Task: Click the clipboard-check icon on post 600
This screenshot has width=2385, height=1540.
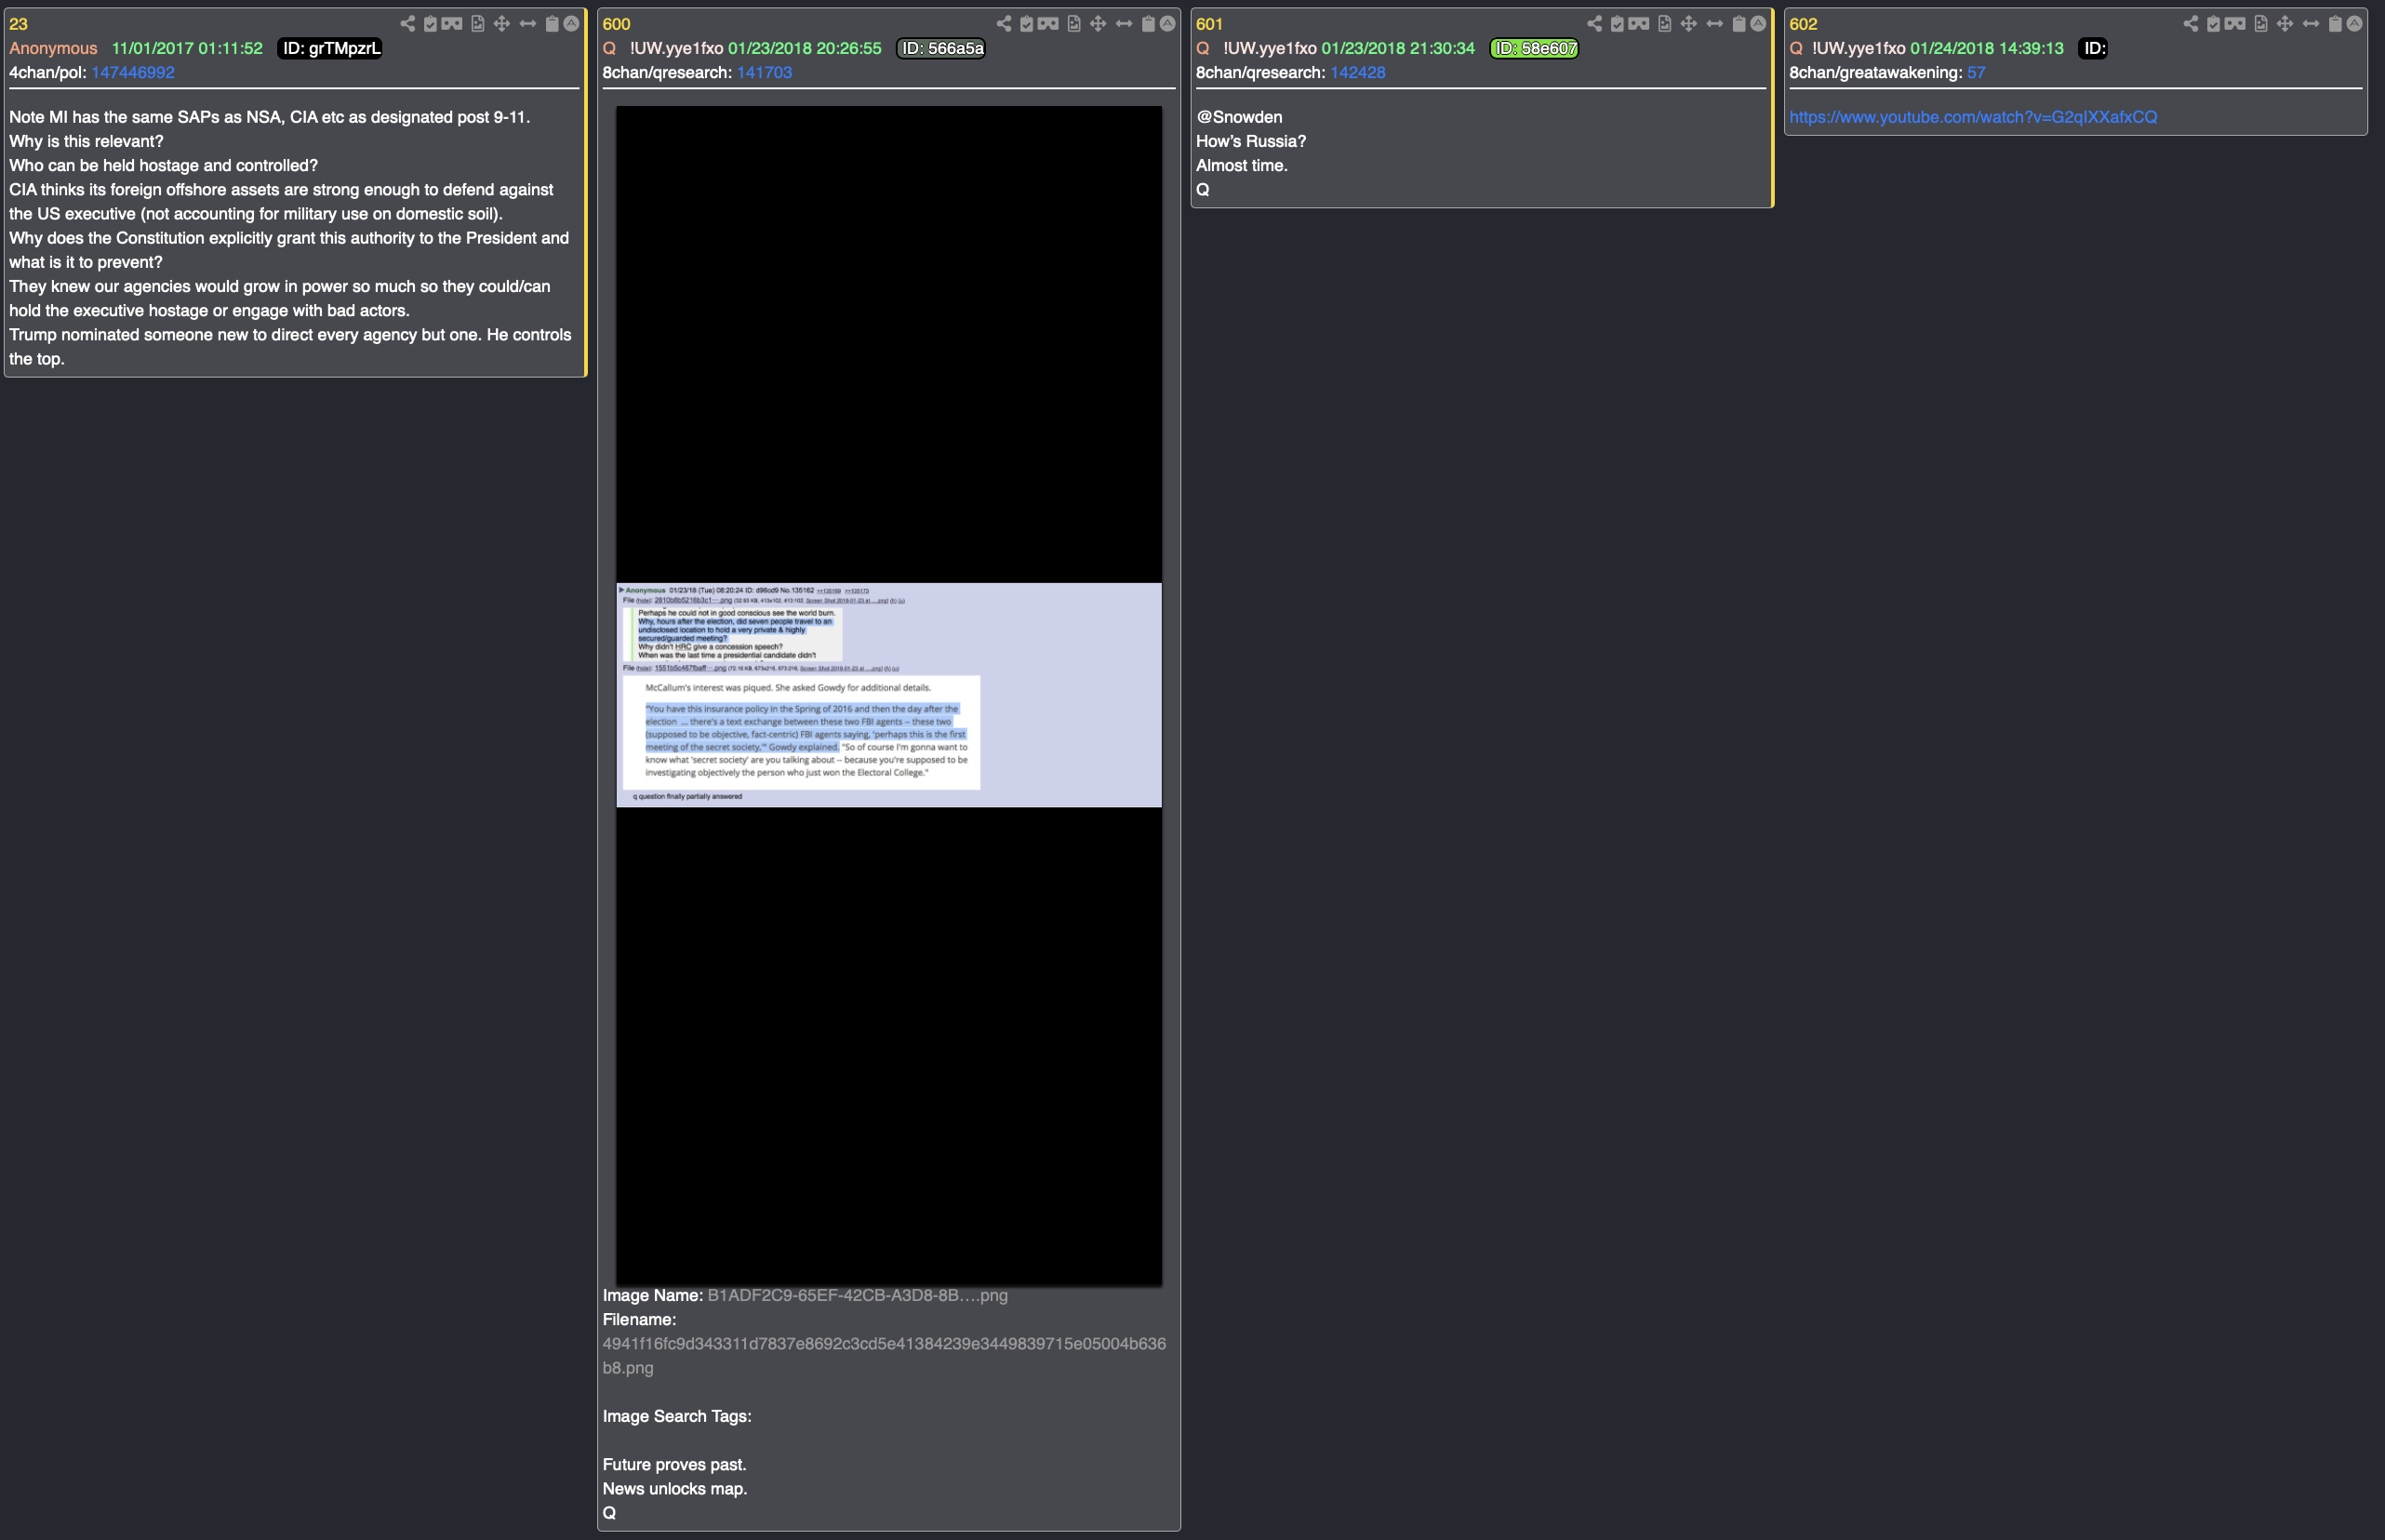Action: point(1026,23)
